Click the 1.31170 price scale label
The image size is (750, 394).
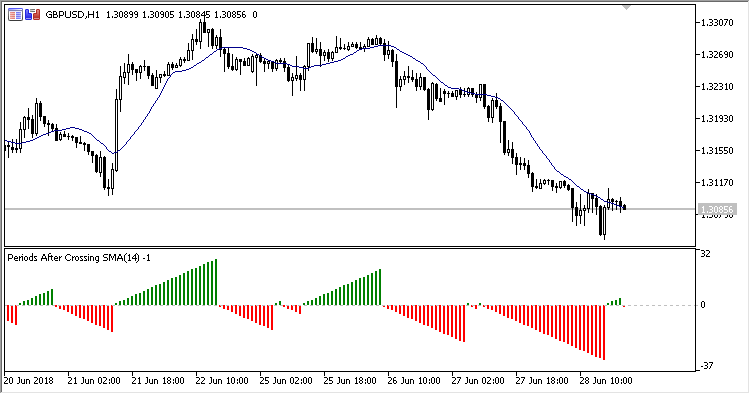point(717,183)
